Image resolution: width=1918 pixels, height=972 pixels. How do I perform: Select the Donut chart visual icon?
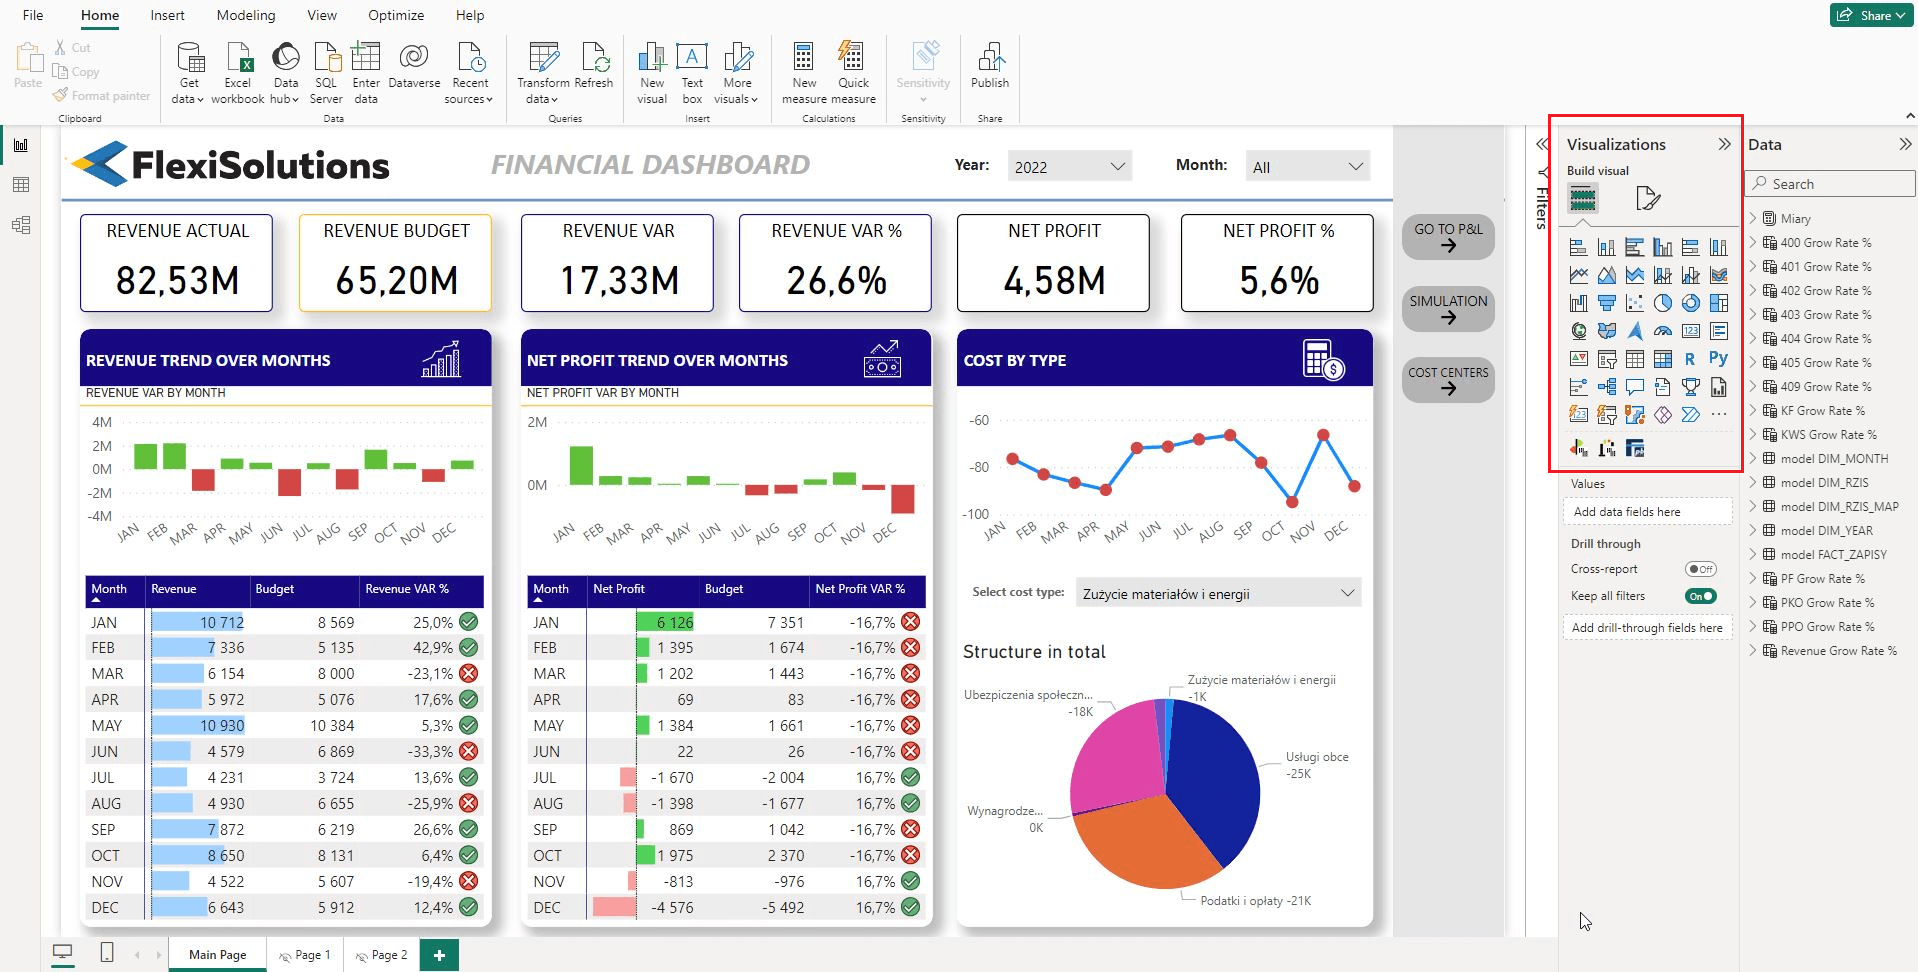coord(1690,303)
